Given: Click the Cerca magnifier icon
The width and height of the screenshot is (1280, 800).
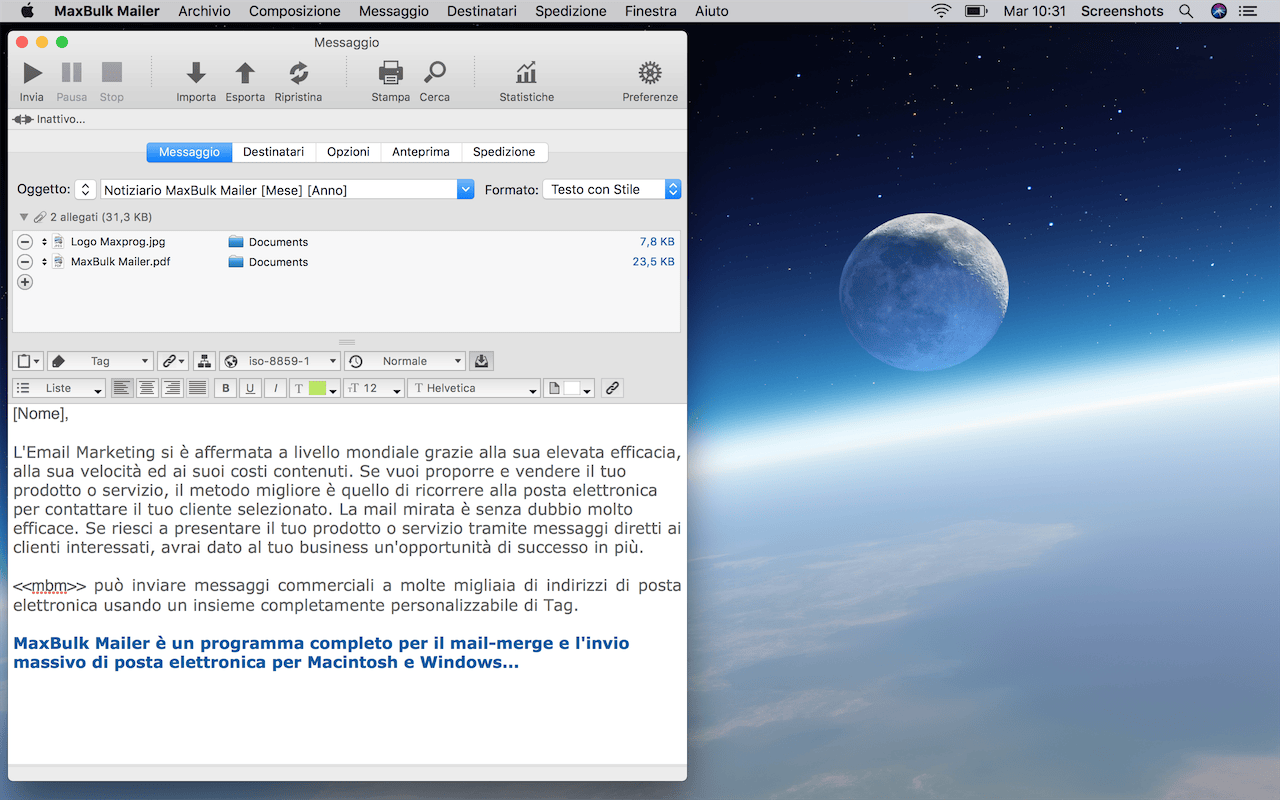Looking at the screenshot, I should tap(434, 73).
